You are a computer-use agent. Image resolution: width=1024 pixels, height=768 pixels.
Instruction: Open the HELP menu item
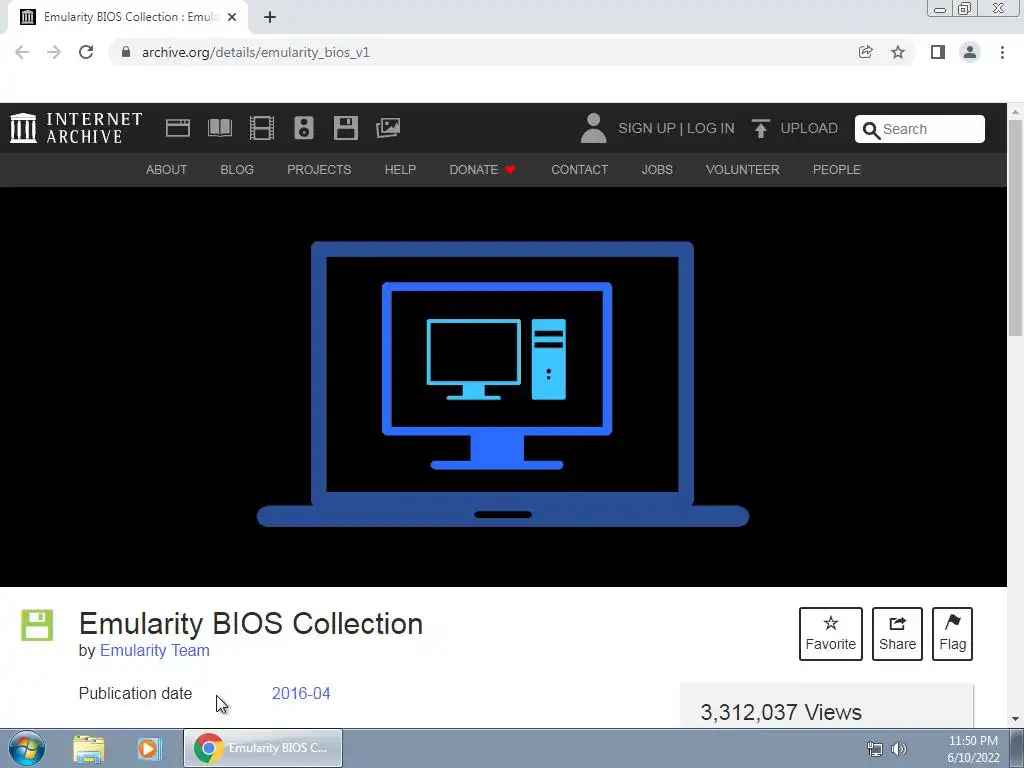point(400,170)
